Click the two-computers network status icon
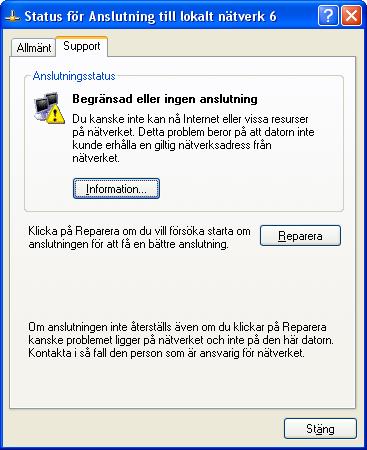 (49, 108)
